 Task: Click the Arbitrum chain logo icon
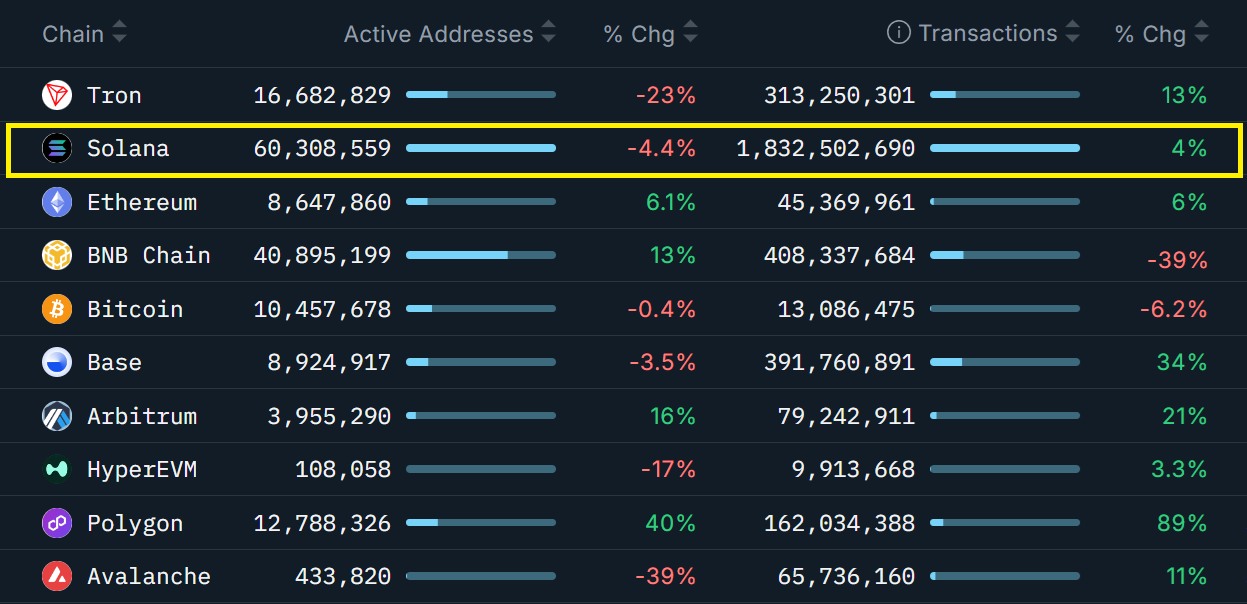tap(57, 416)
